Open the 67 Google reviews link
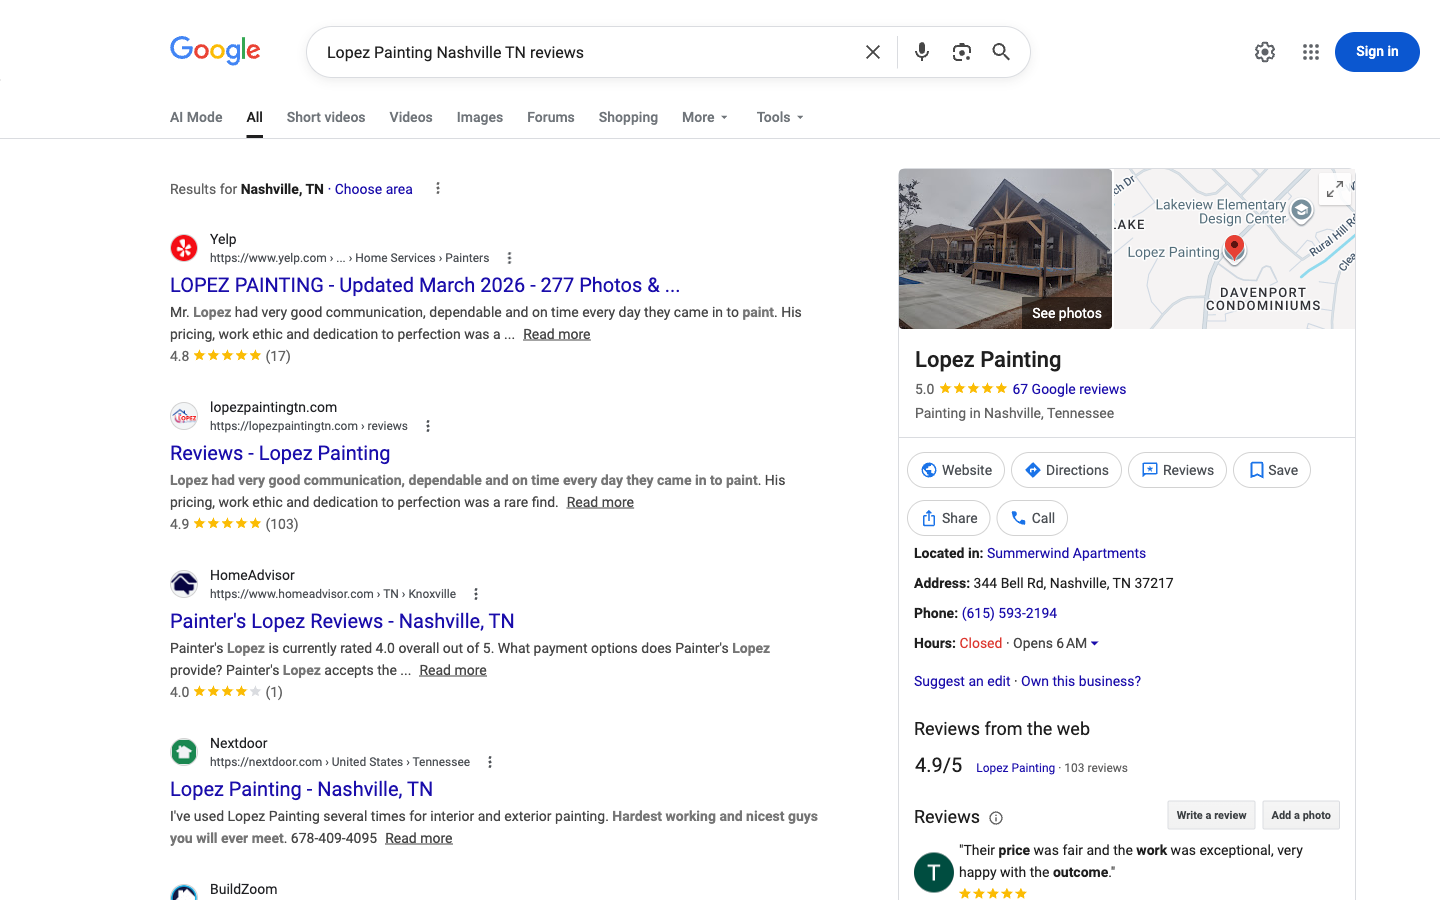The height and width of the screenshot is (900, 1440). 1069,389
